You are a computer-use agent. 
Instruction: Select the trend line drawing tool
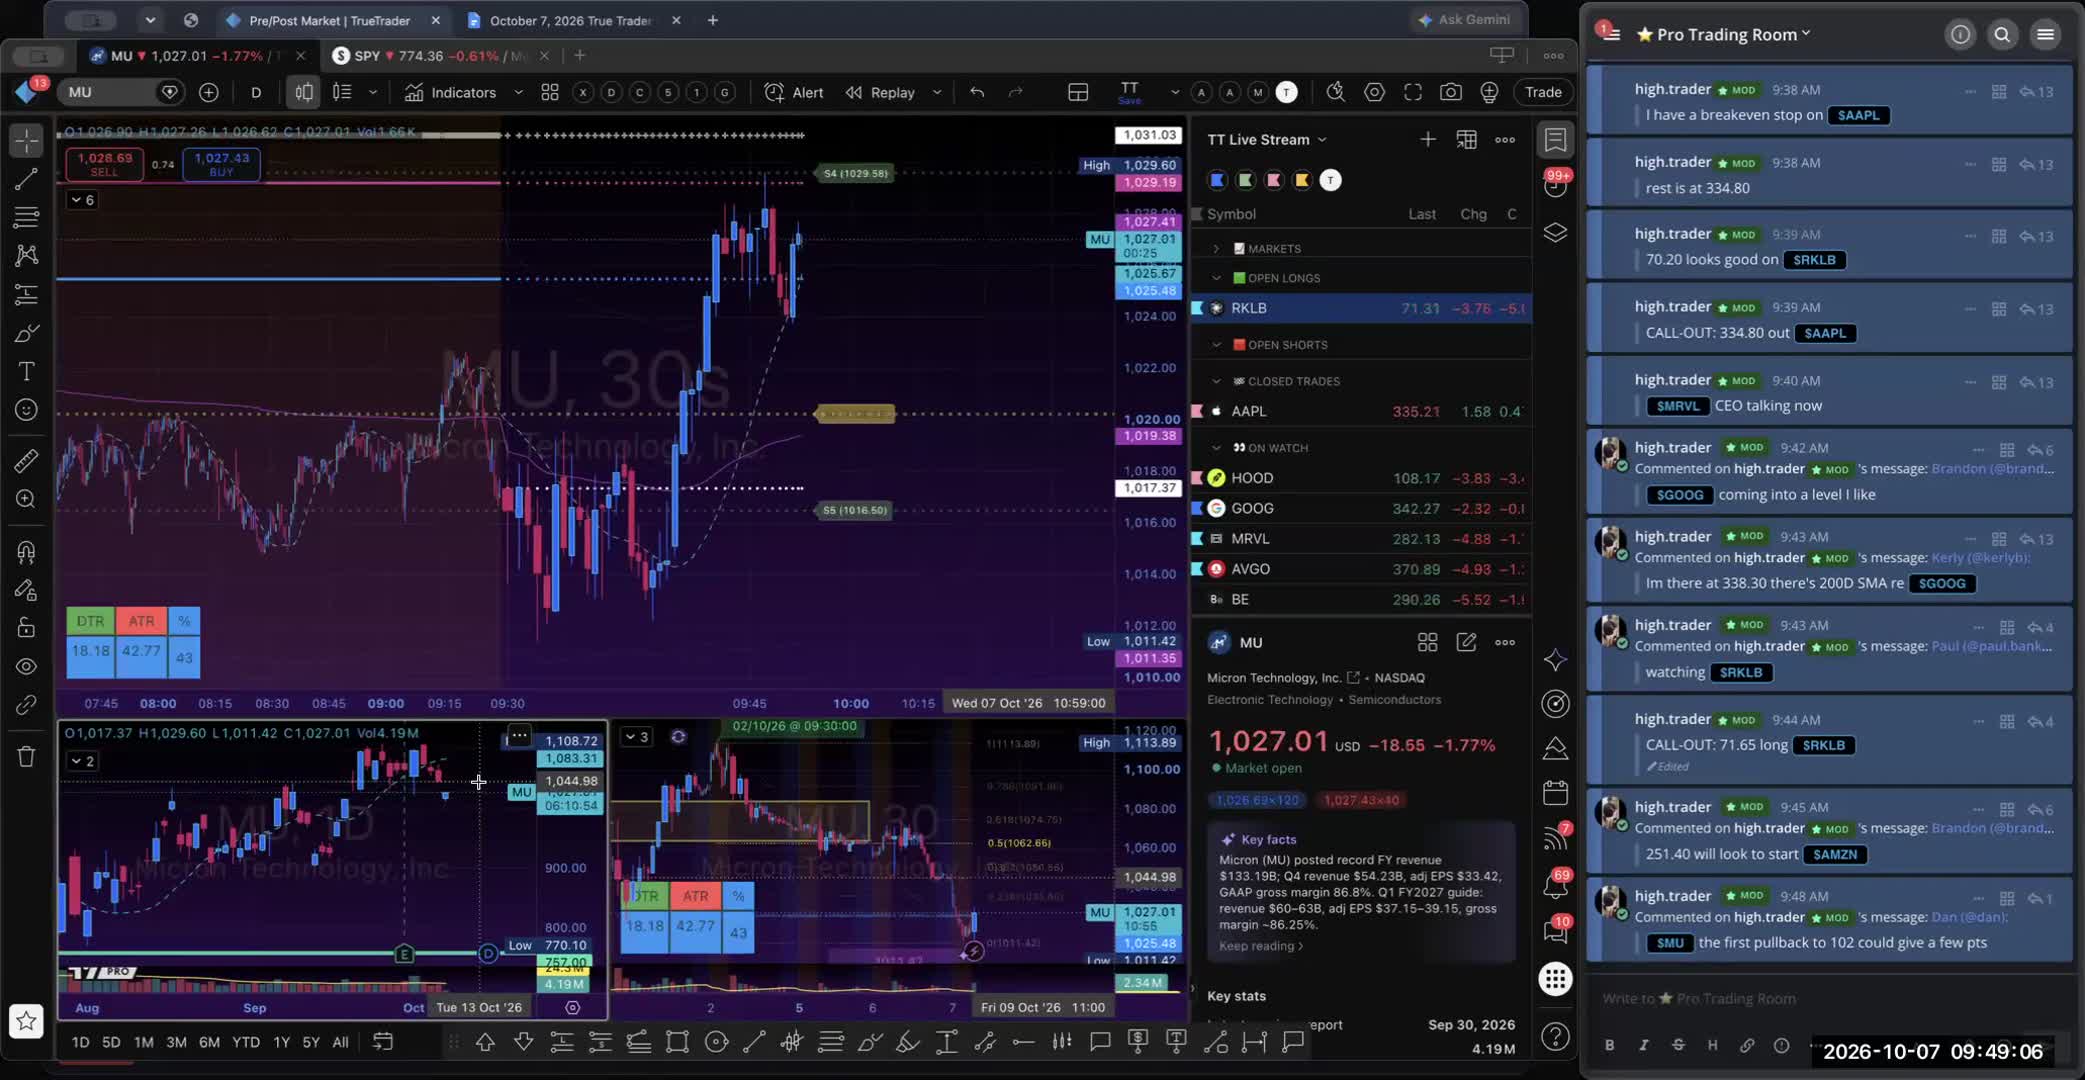26,179
